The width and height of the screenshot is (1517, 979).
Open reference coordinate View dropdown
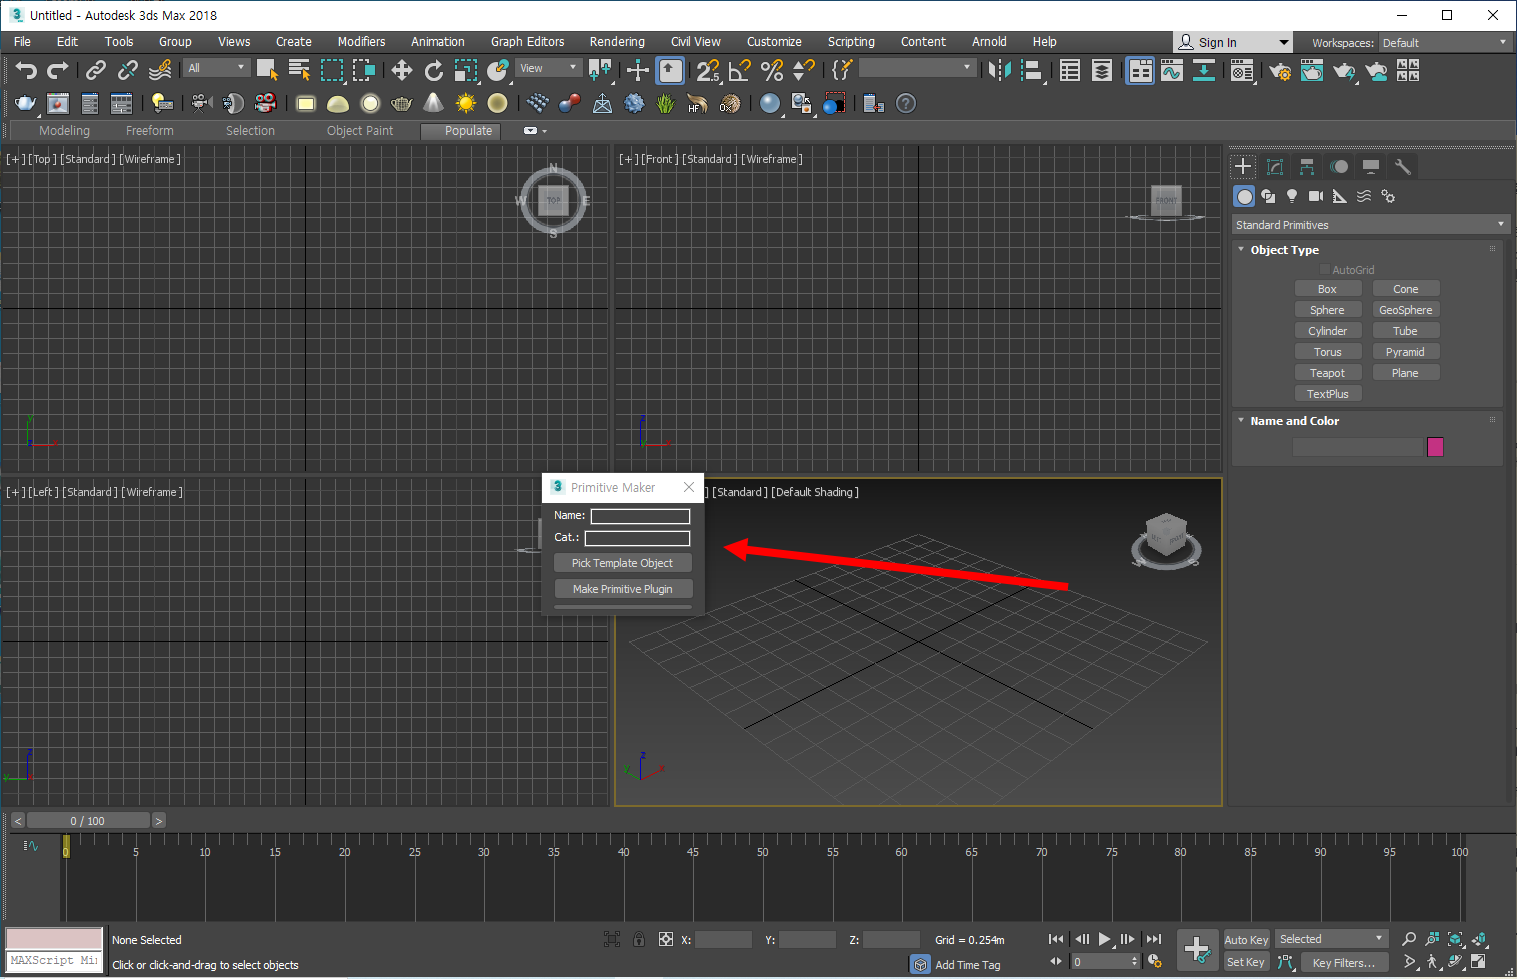[x=549, y=68]
